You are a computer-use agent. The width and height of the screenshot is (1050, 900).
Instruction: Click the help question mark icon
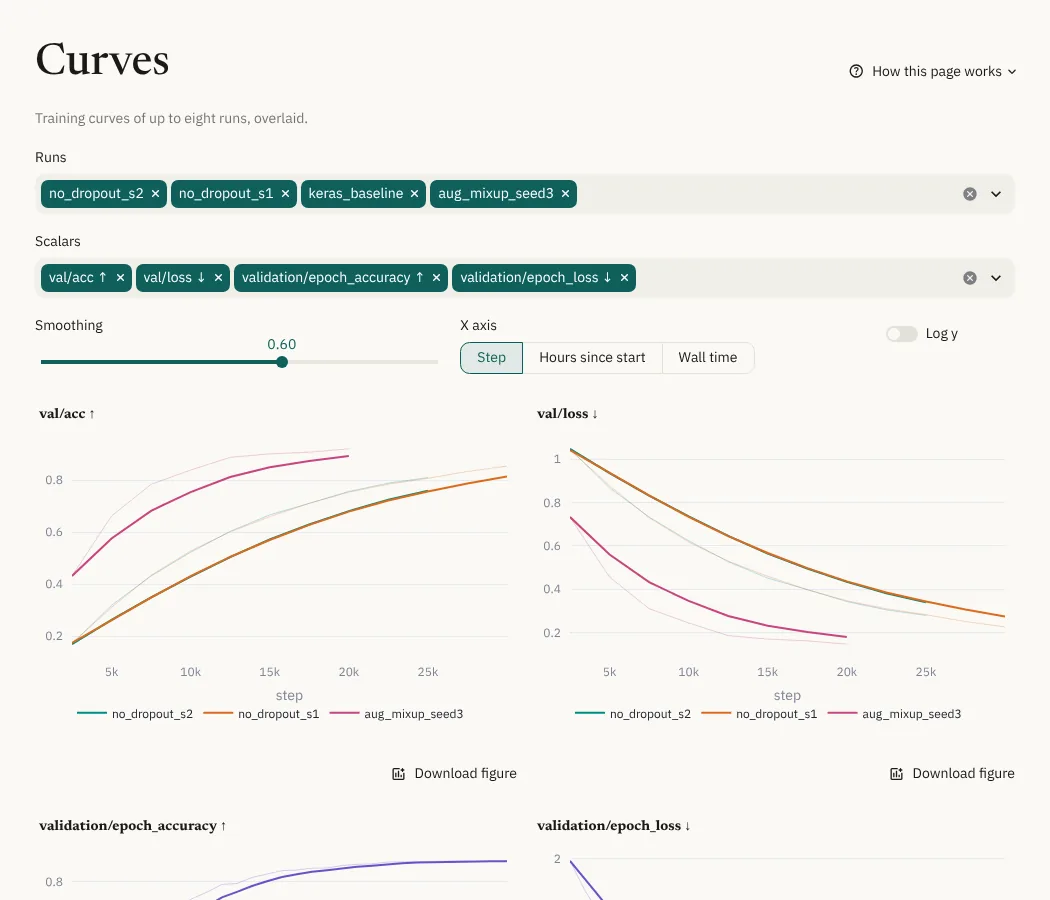tap(856, 72)
